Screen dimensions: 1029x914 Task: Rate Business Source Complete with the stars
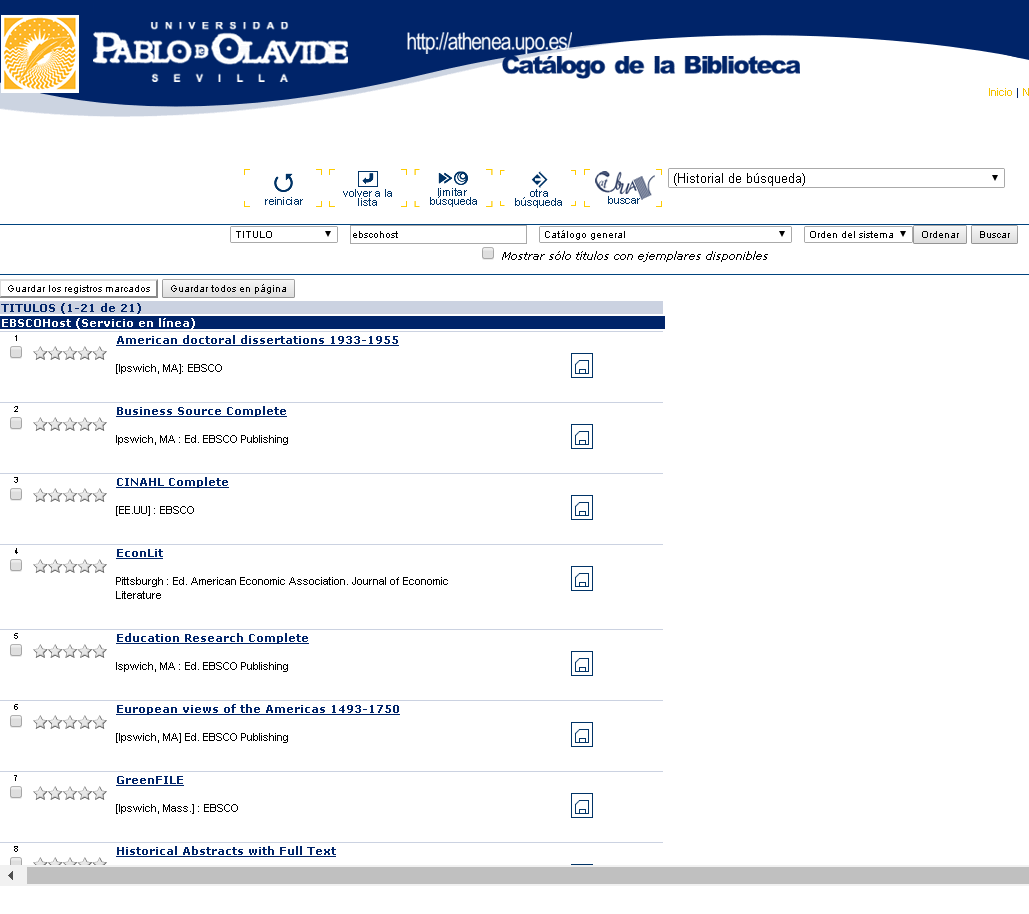click(x=70, y=425)
